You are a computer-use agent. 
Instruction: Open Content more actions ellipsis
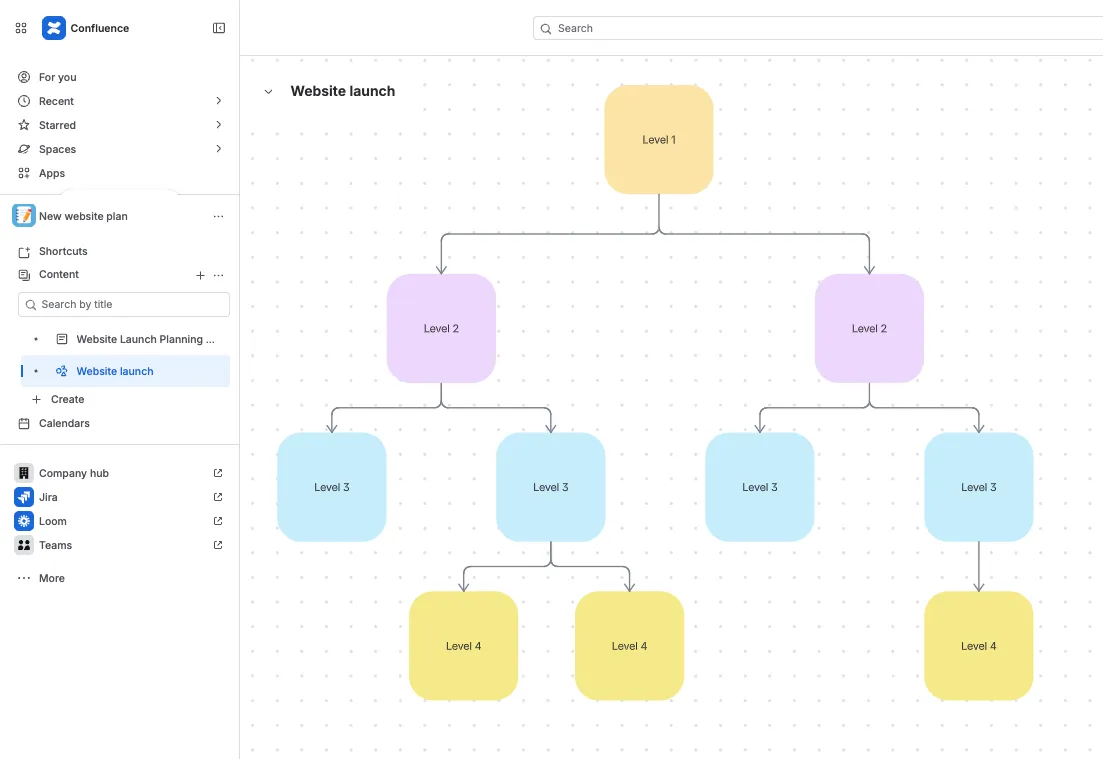tap(219, 276)
